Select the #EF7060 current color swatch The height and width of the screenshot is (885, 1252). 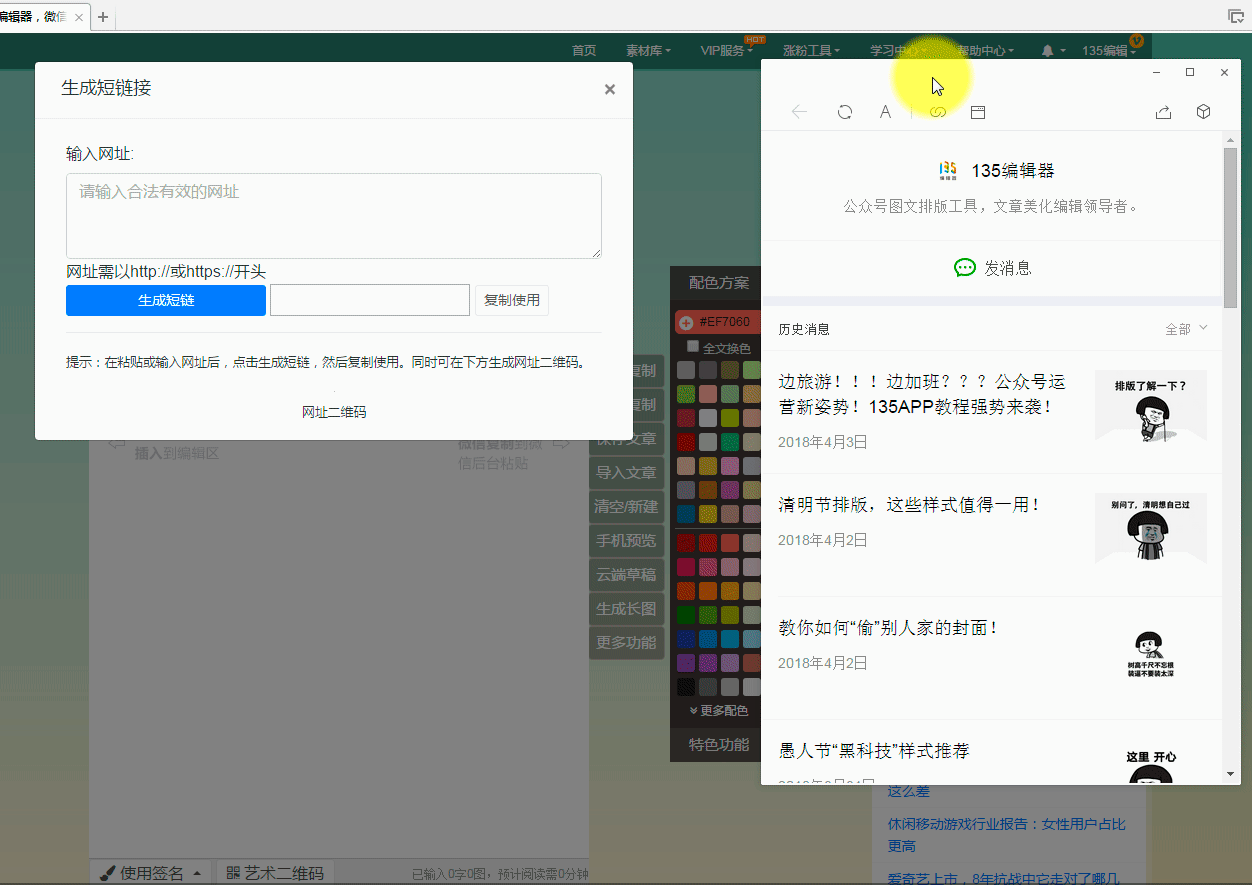coord(716,322)
